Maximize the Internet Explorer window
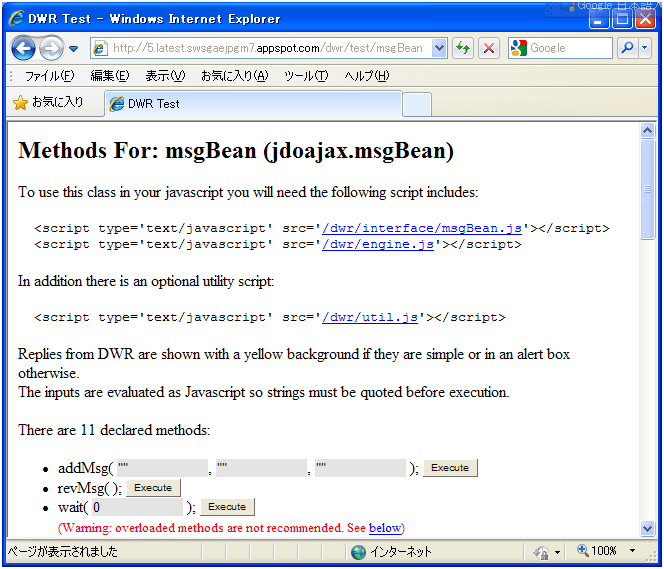This screenshot has height=569, width=664. tap(622, 19)
